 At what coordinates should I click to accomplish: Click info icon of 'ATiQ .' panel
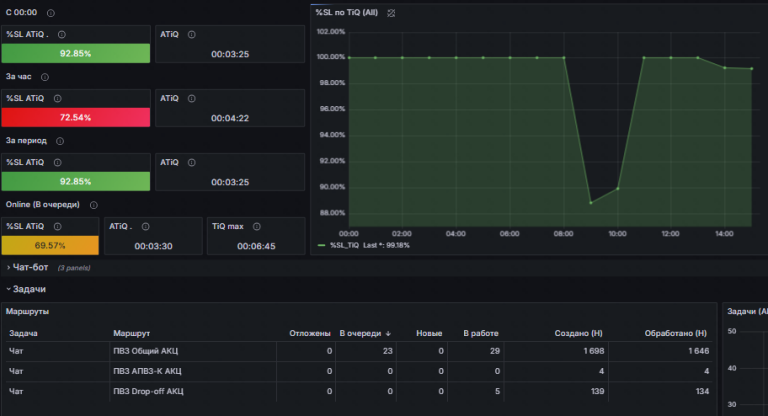[145, 226]
